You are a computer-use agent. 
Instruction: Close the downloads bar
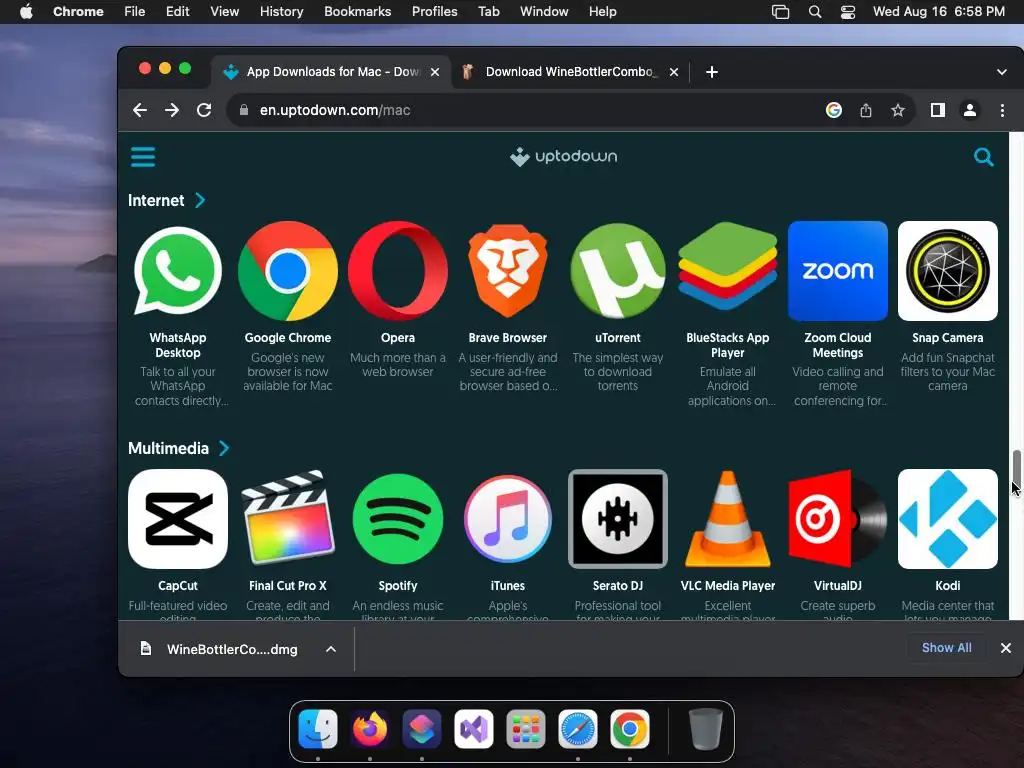(x=1006, y=648)
